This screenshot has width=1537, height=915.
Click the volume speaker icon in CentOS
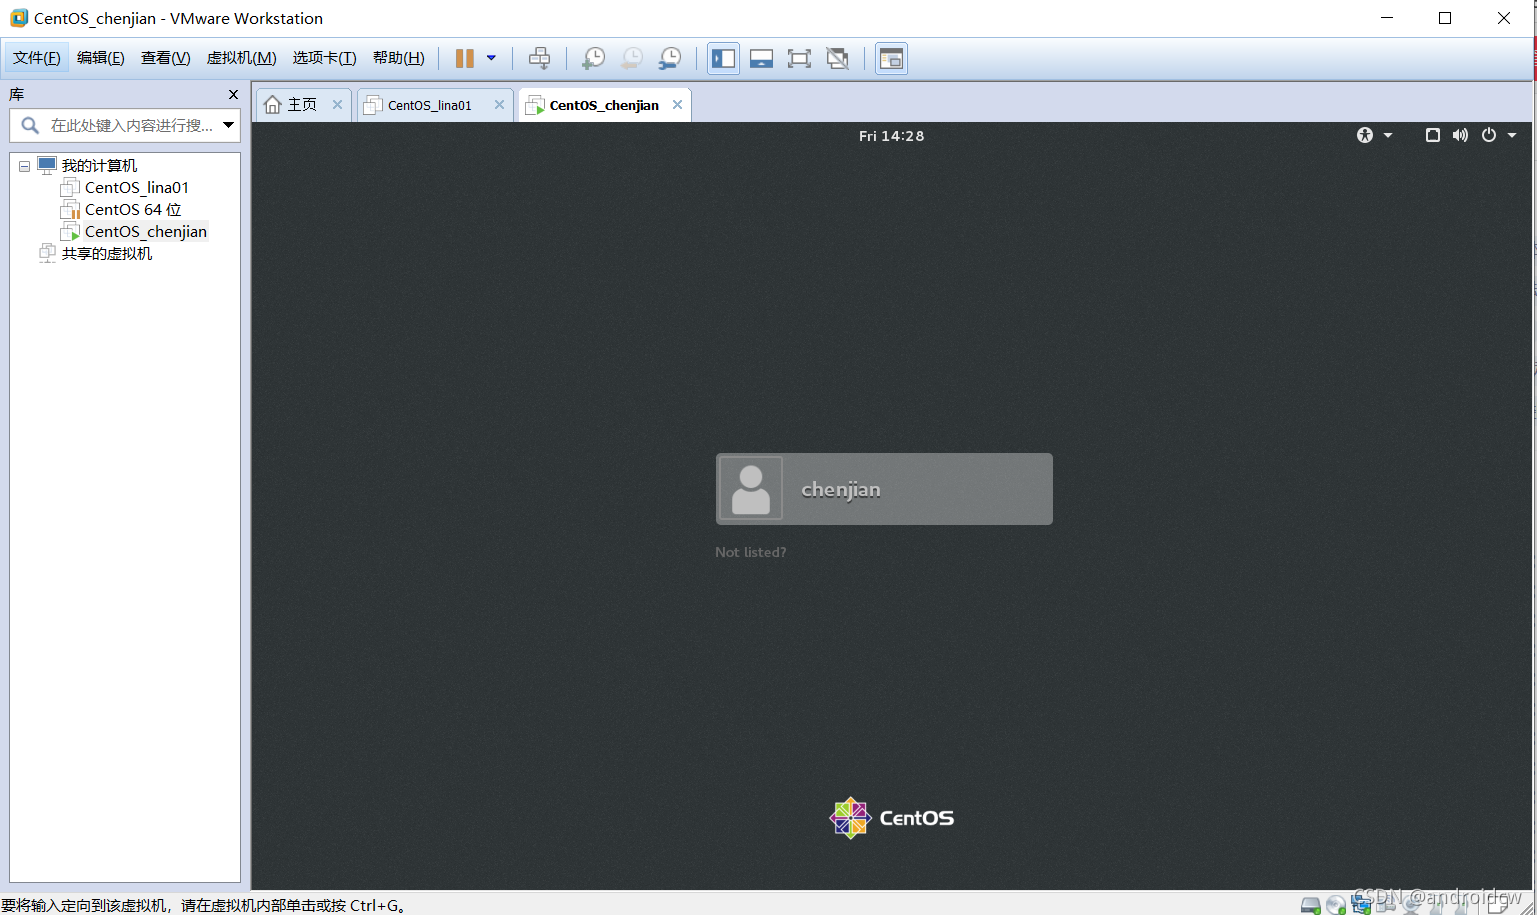[1460, 135]
